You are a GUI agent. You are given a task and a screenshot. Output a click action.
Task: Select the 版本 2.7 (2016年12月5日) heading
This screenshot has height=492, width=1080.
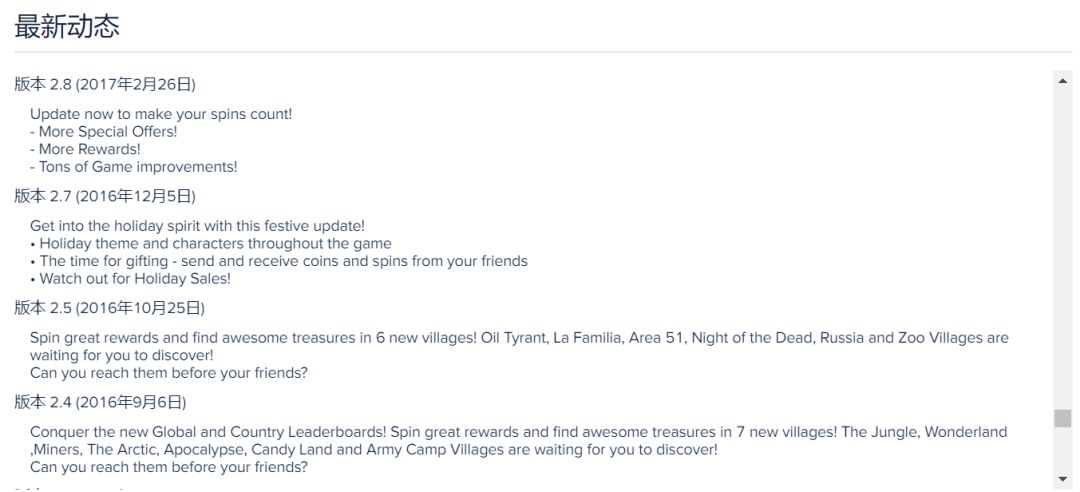[x=105, y=196]
